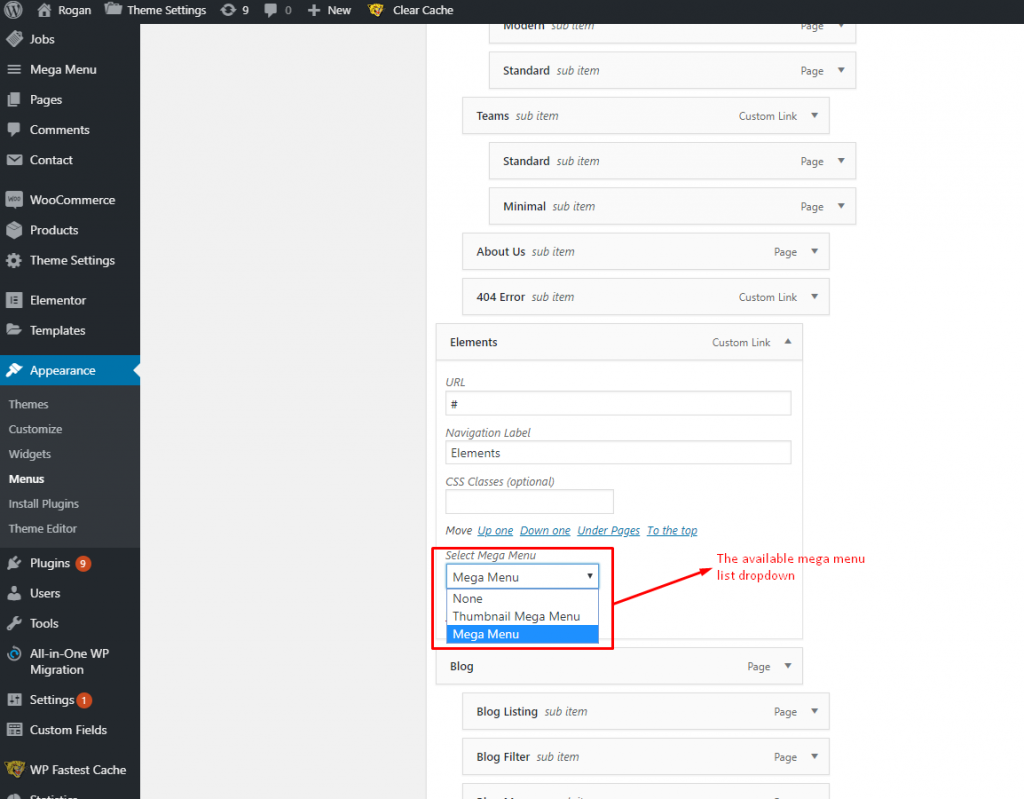Open the Users menu label
The width and height of the screenshot is (1024, 799).
(45, 593)
